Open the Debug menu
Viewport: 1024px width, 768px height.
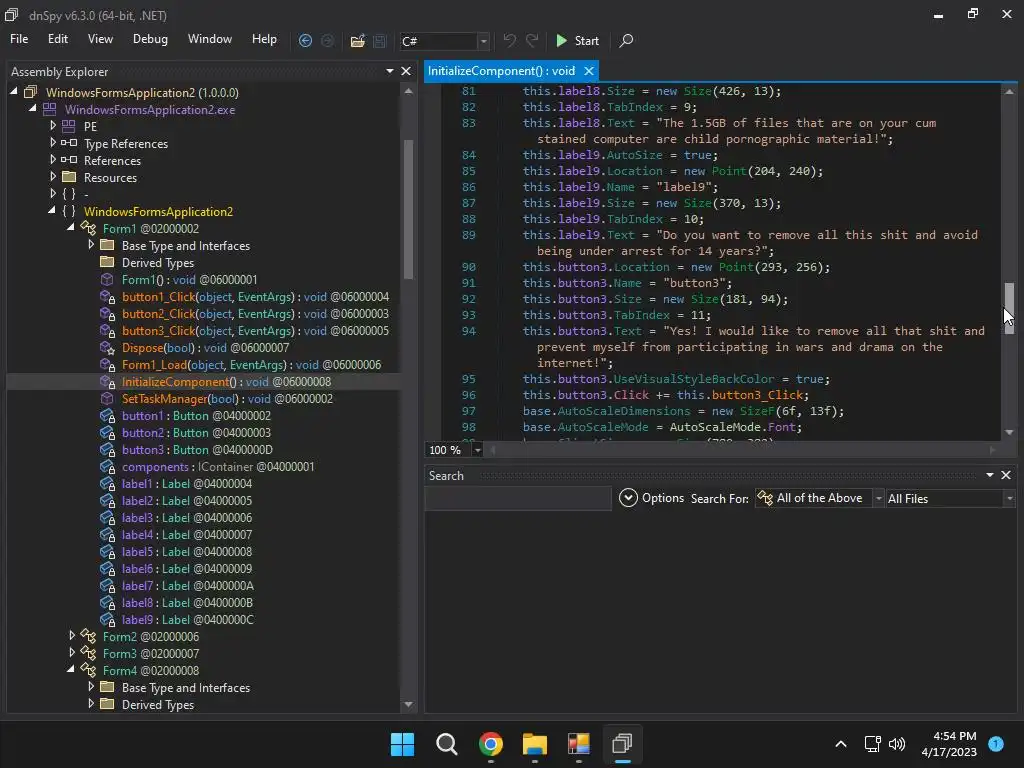pos(150,39)
